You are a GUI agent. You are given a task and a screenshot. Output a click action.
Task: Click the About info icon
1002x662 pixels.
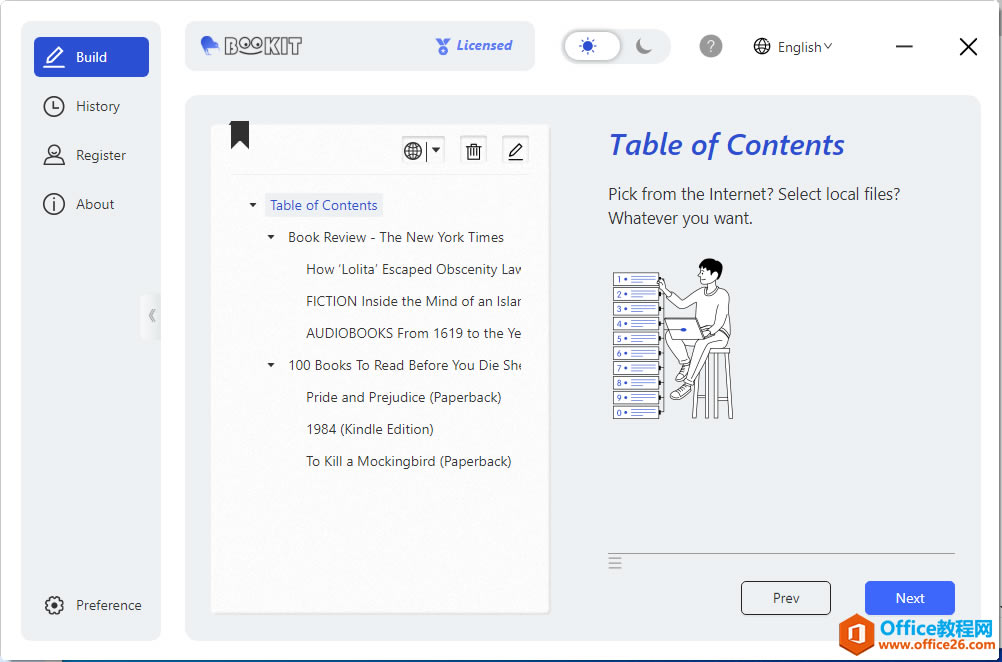pos(54,204)
